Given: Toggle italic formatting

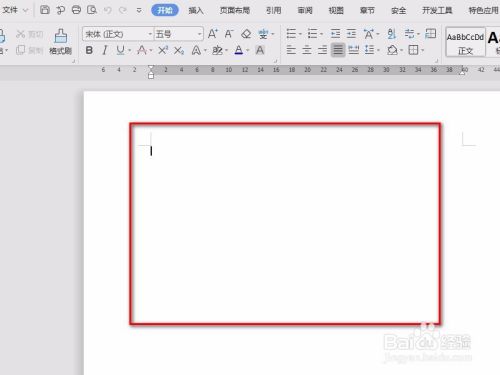Looking at the screenshot, I should [105, 50].
